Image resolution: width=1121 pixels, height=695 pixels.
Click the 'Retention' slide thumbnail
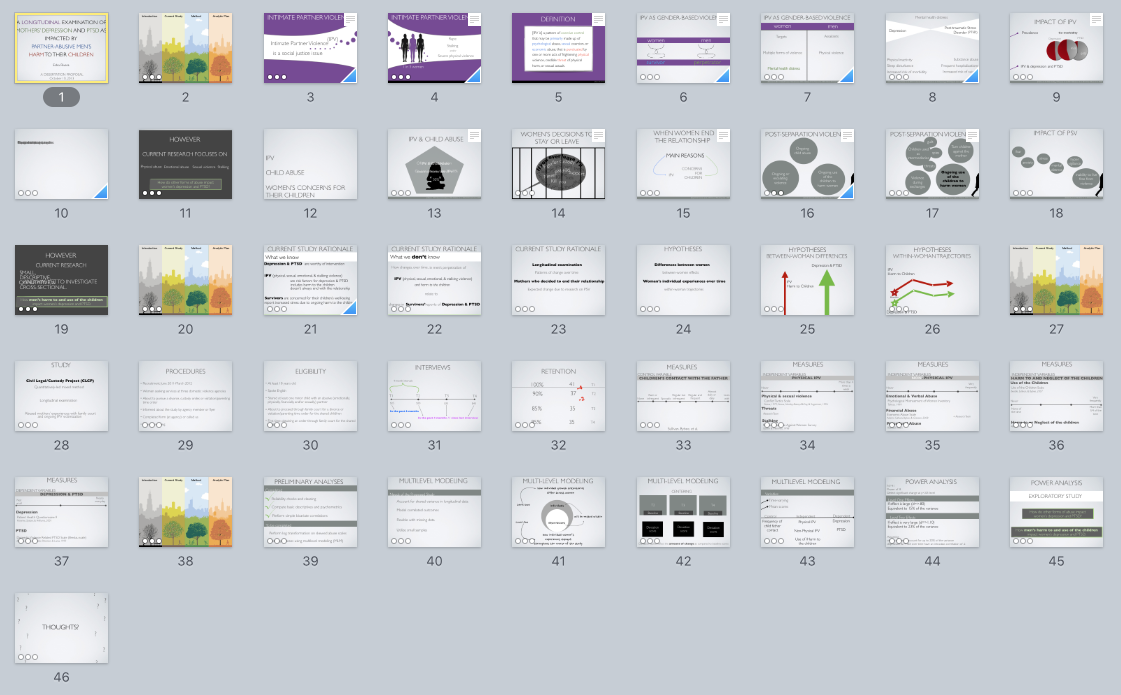(x=559, y=396)
